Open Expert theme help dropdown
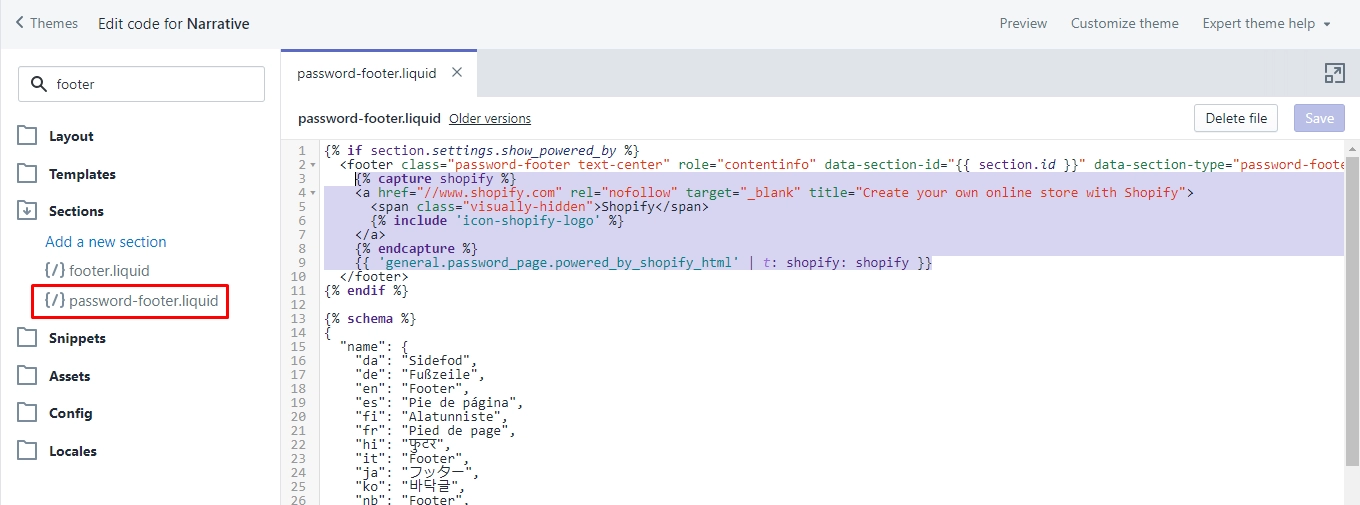The image size is (1360, 505). point(1266,23)
